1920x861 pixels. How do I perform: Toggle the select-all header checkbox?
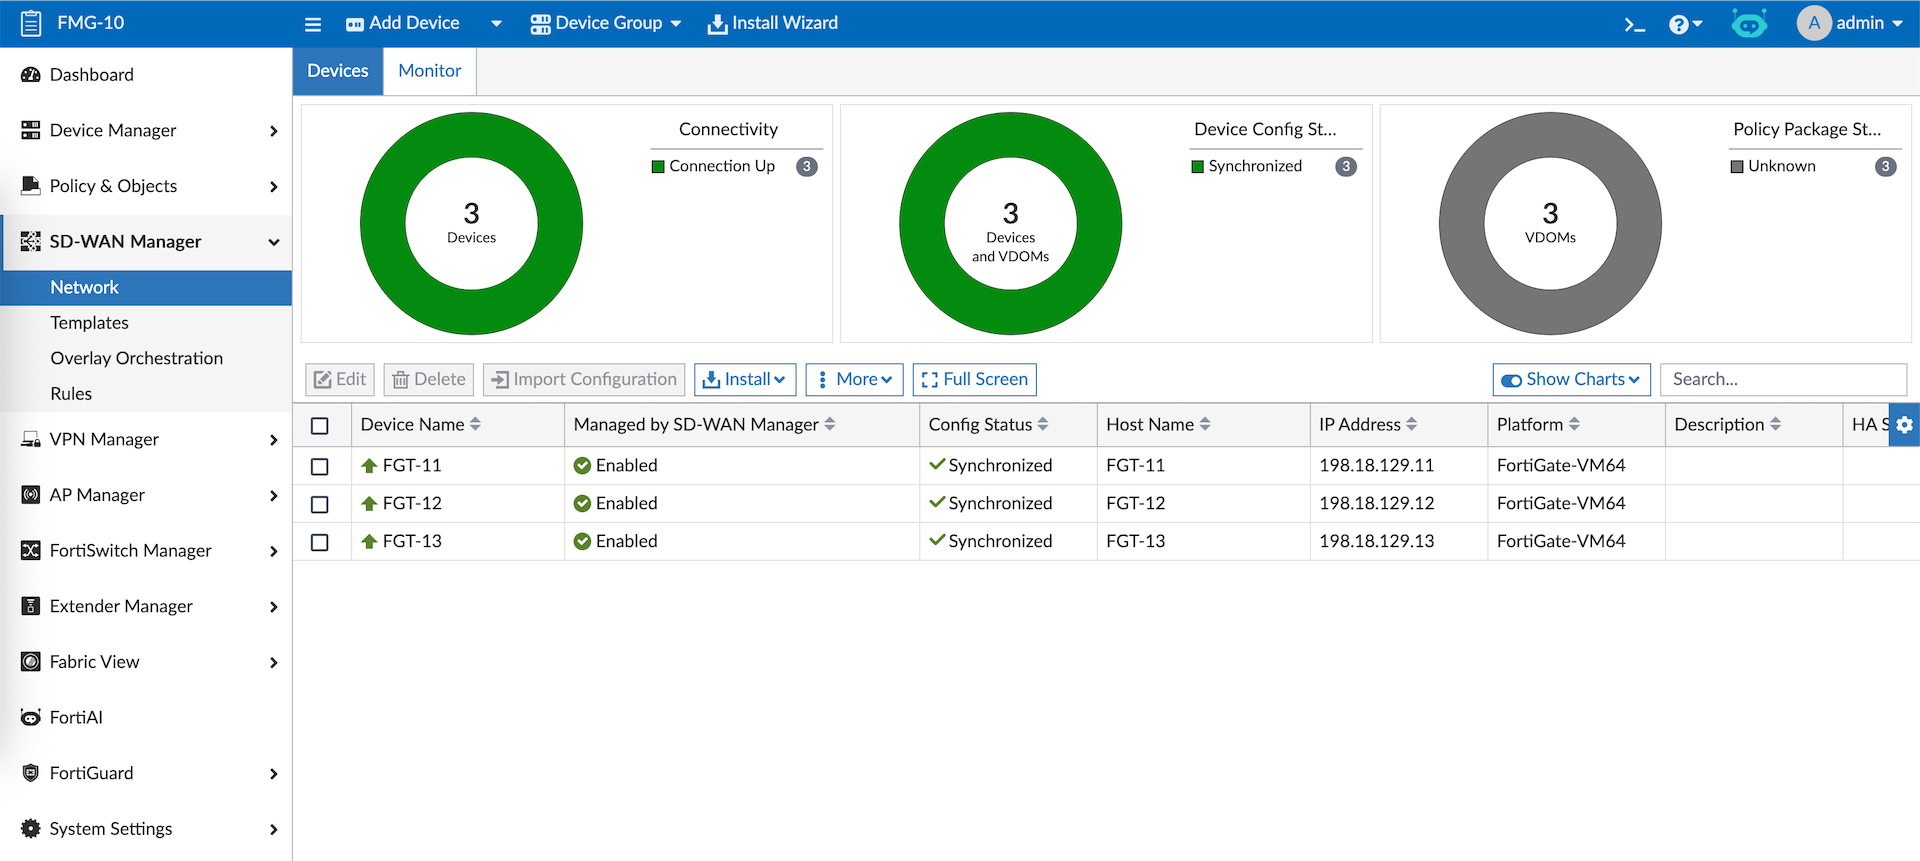[x=320, y=426]
